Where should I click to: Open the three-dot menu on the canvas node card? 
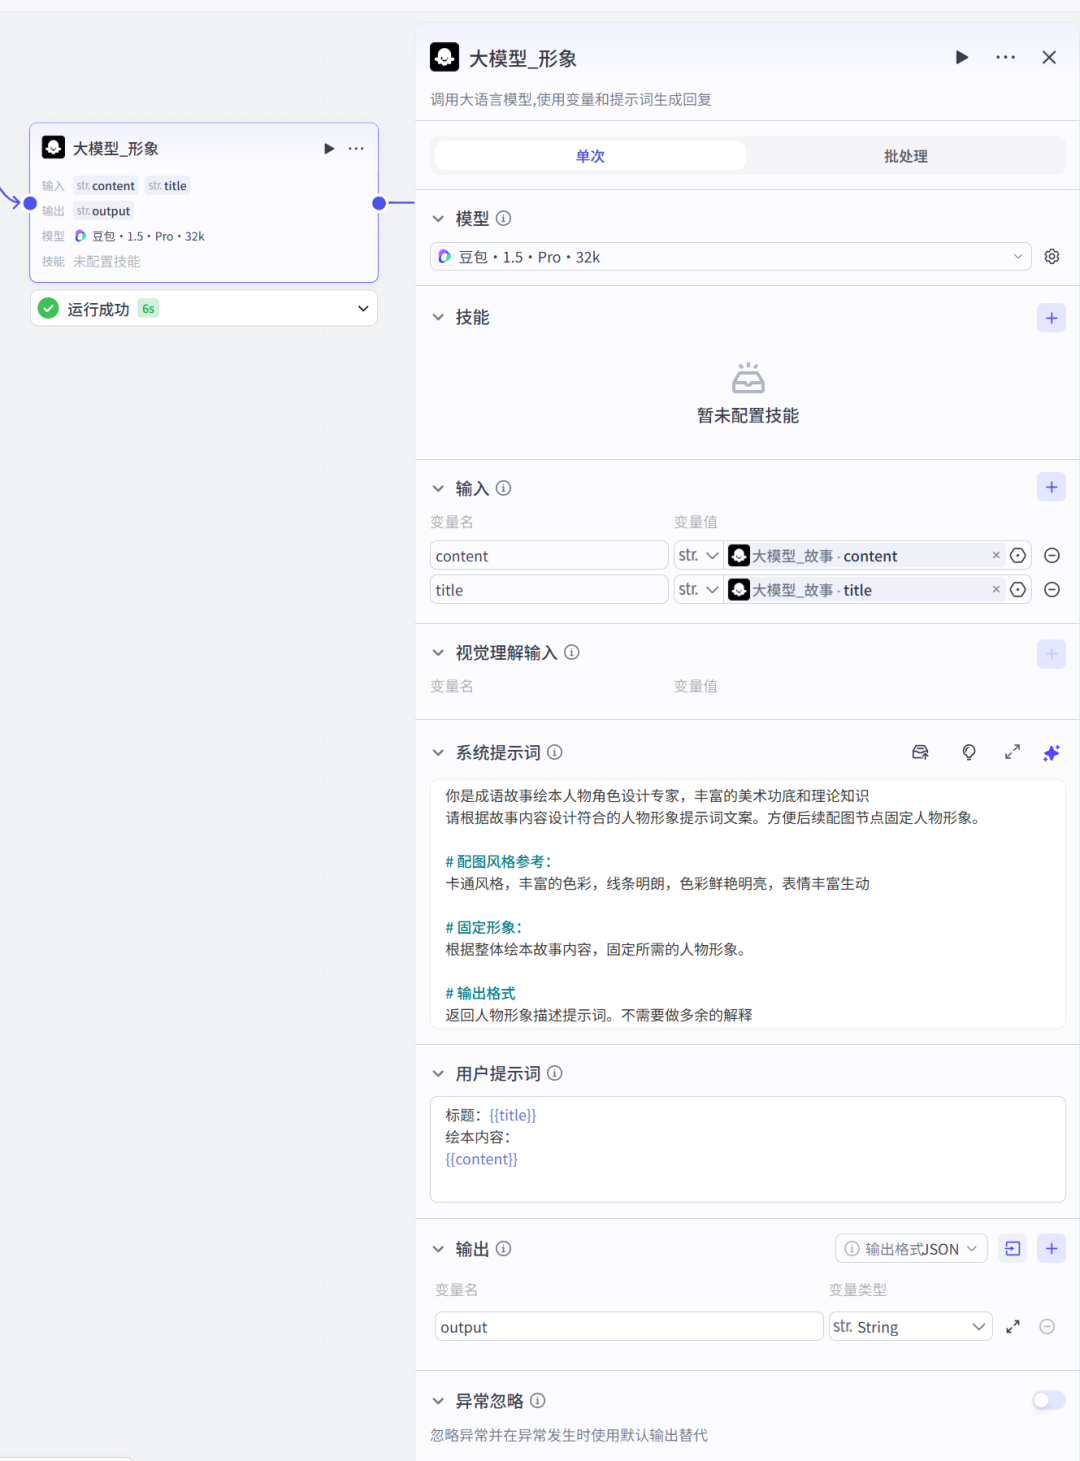tap(356, 148)
